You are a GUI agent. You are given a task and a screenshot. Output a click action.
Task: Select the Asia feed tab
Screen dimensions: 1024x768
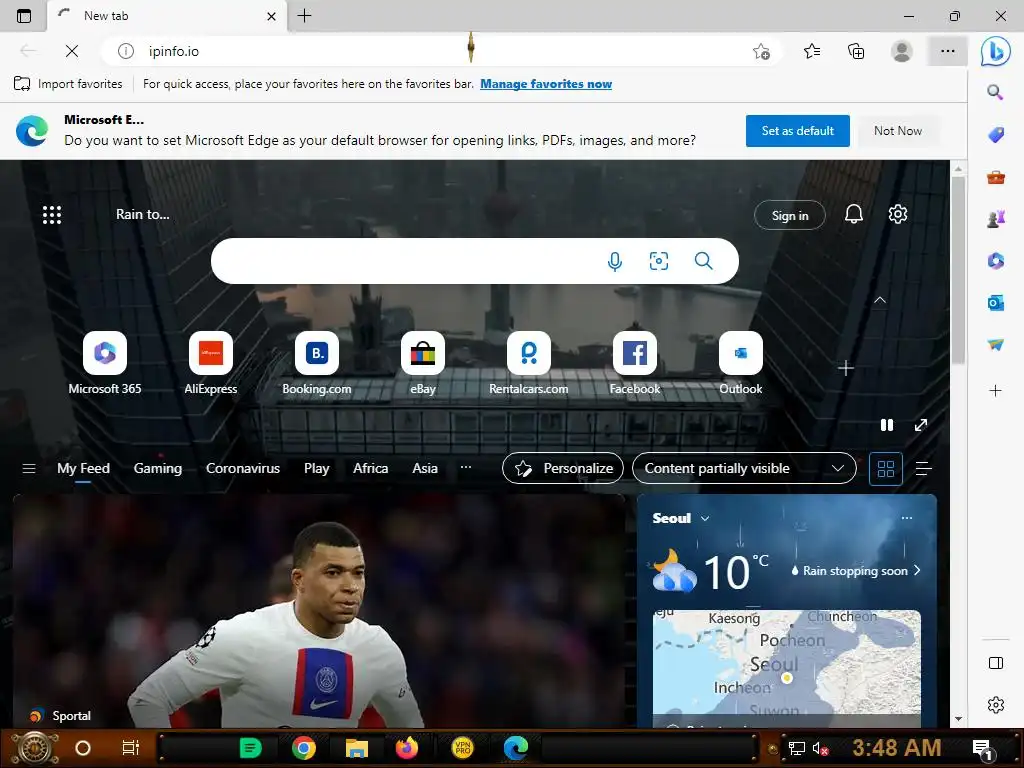[424, 468]
